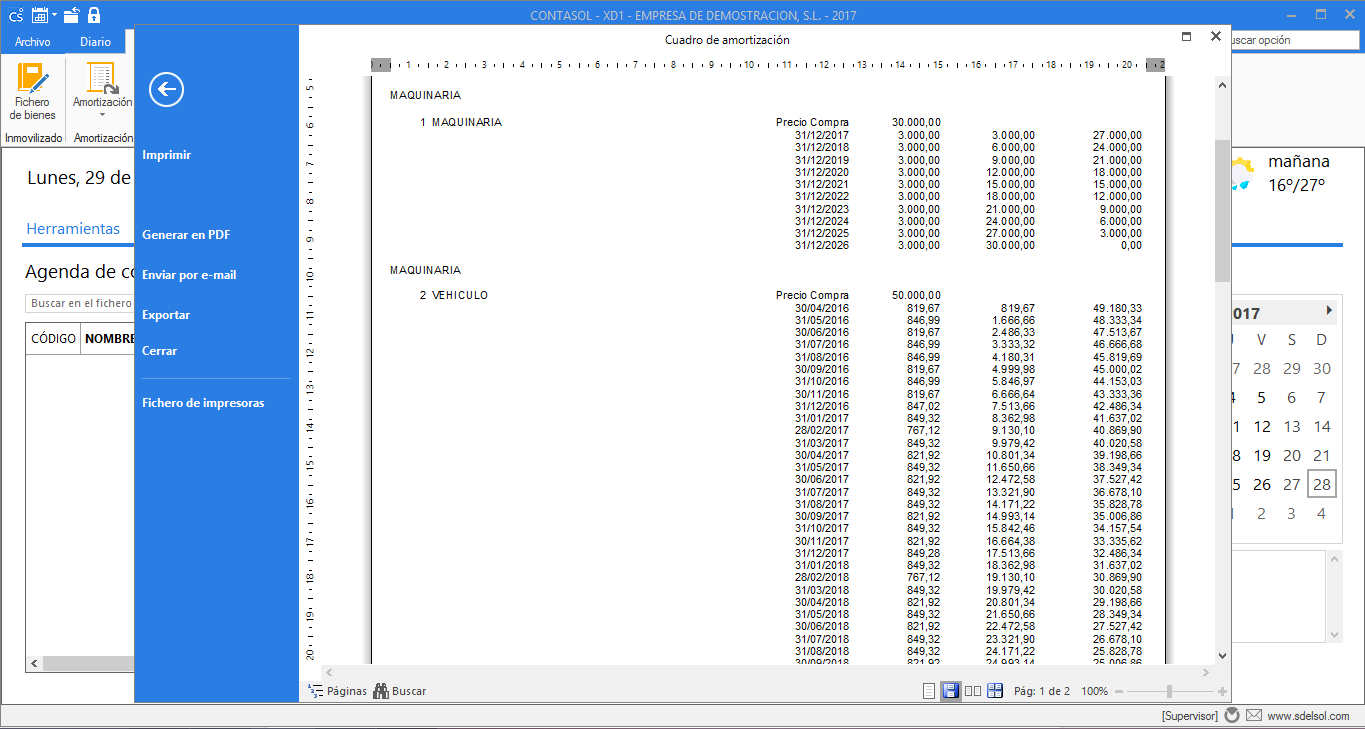Click the preview horizontal scroll left arrow
1365x729 pixels.
point(330,672)
